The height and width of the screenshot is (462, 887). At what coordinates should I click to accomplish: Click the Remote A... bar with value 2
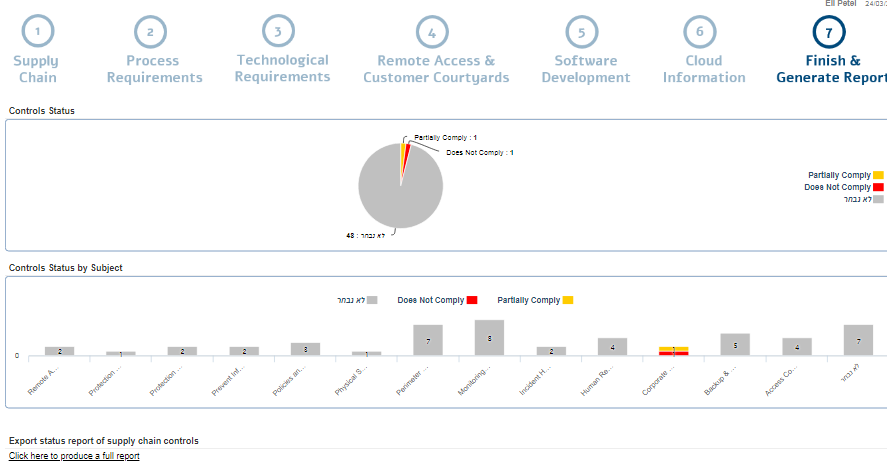point(59,351)
